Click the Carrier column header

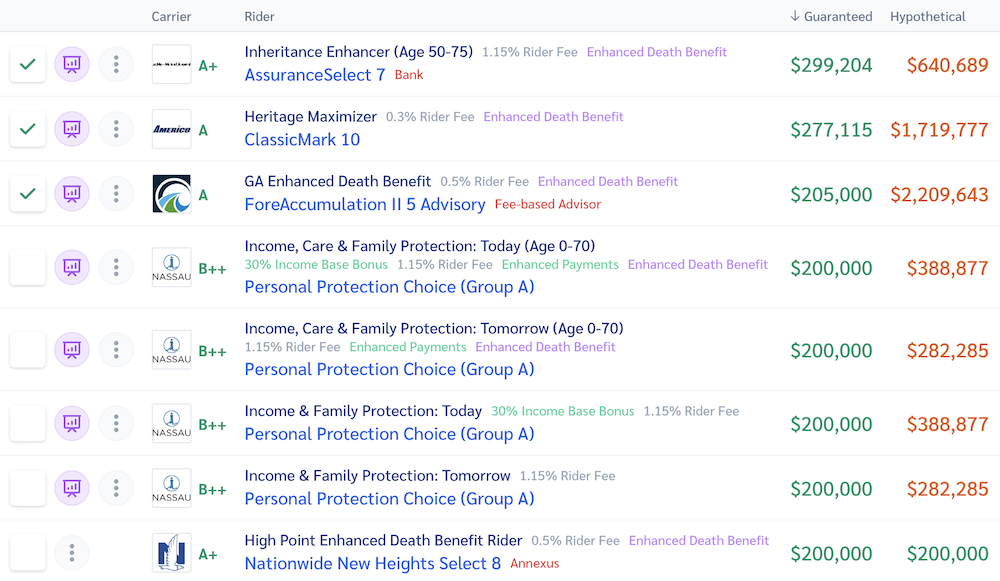tap(171, 16)
